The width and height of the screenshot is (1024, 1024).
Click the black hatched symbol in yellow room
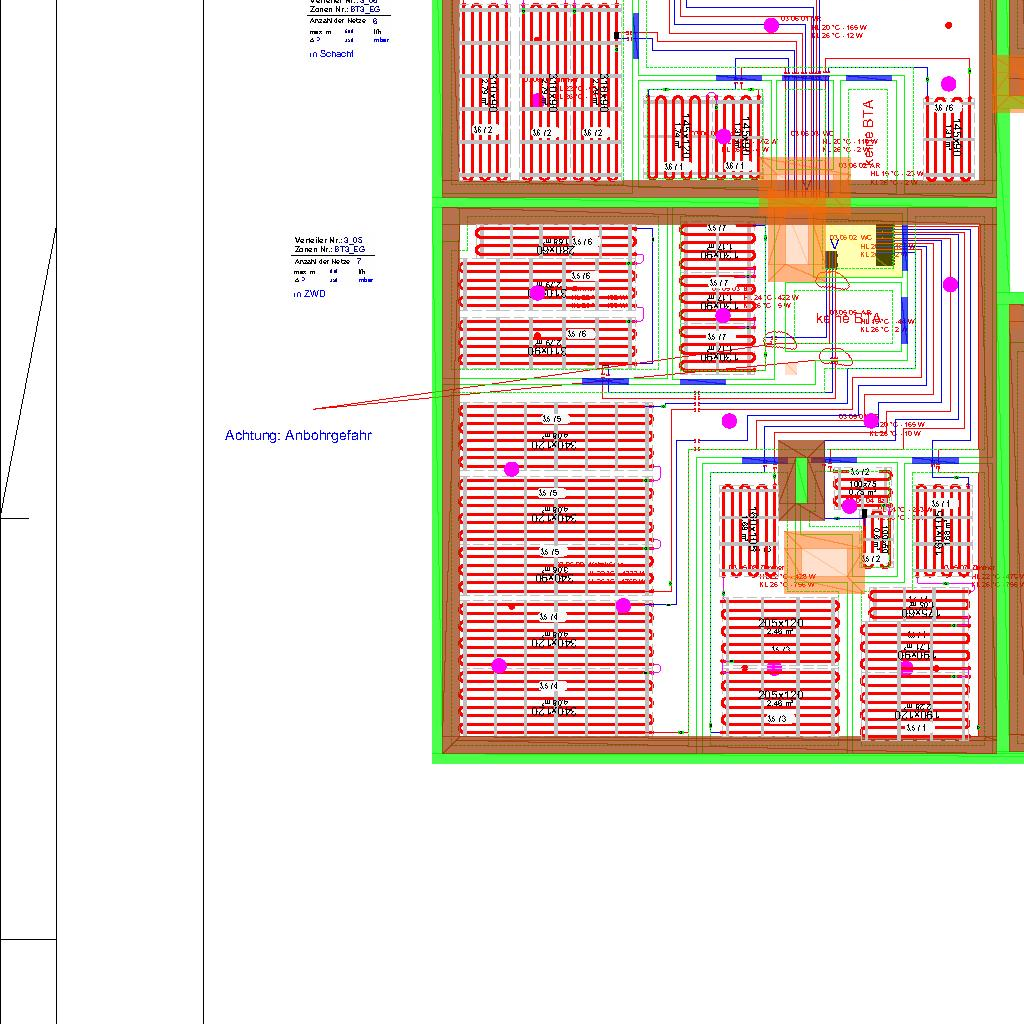coord(885,244)
